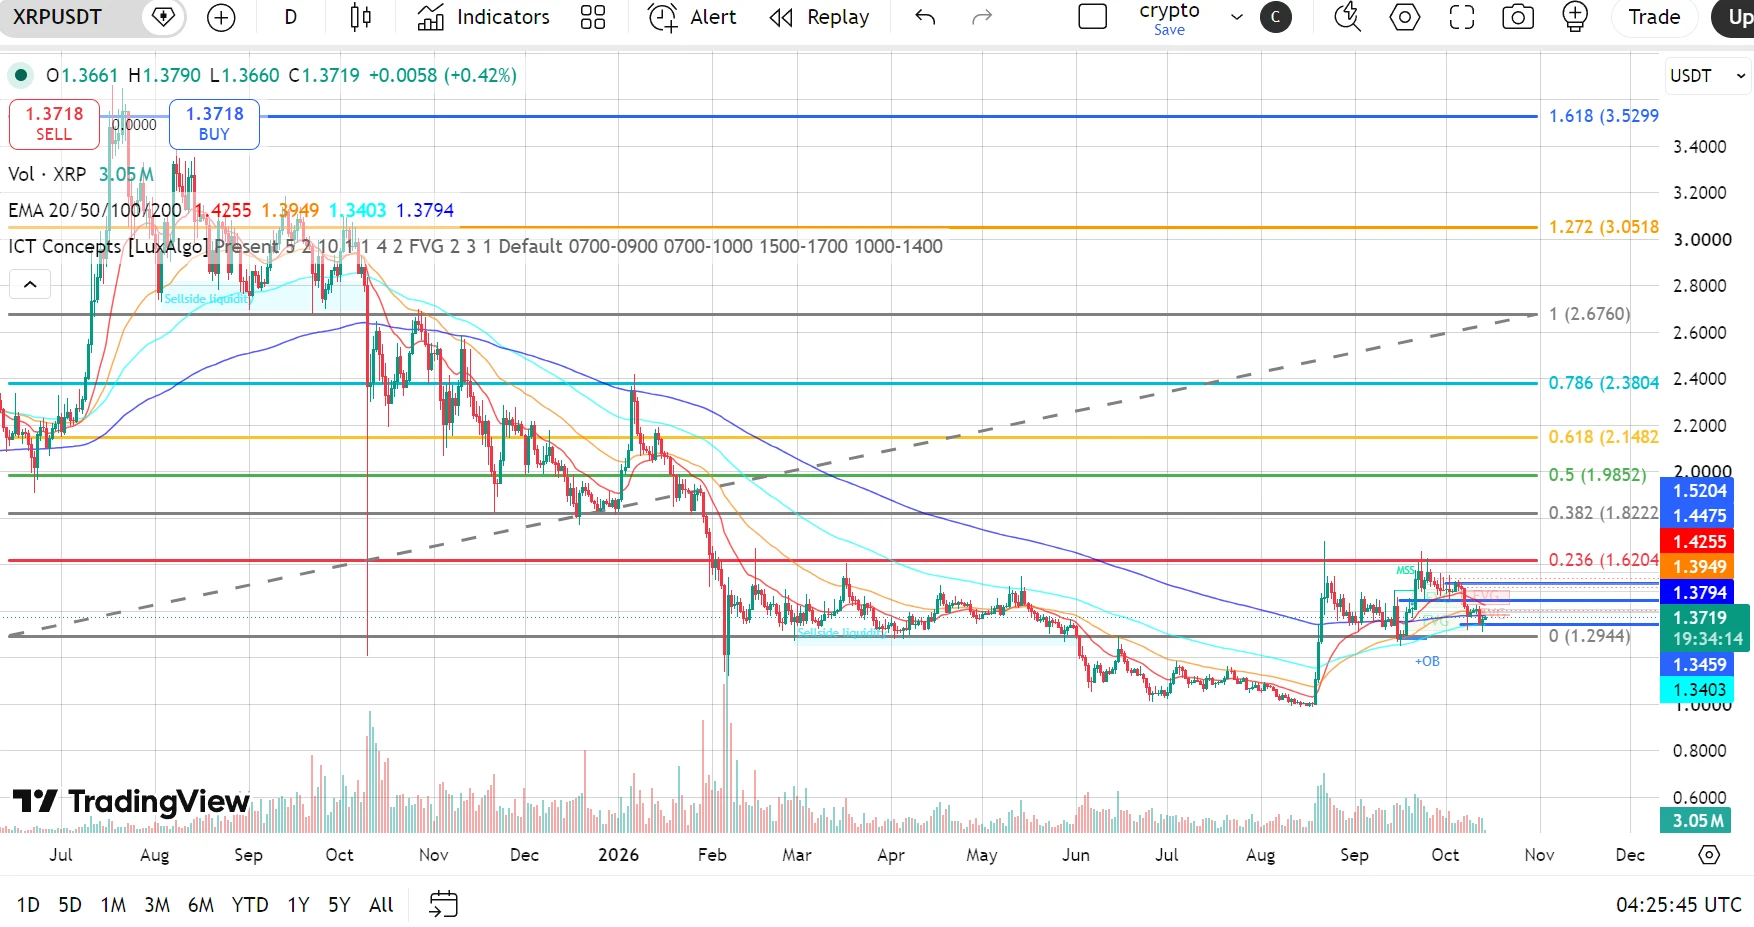
Task: Open the Indicators dialog
Action: (x=484, y=17)
